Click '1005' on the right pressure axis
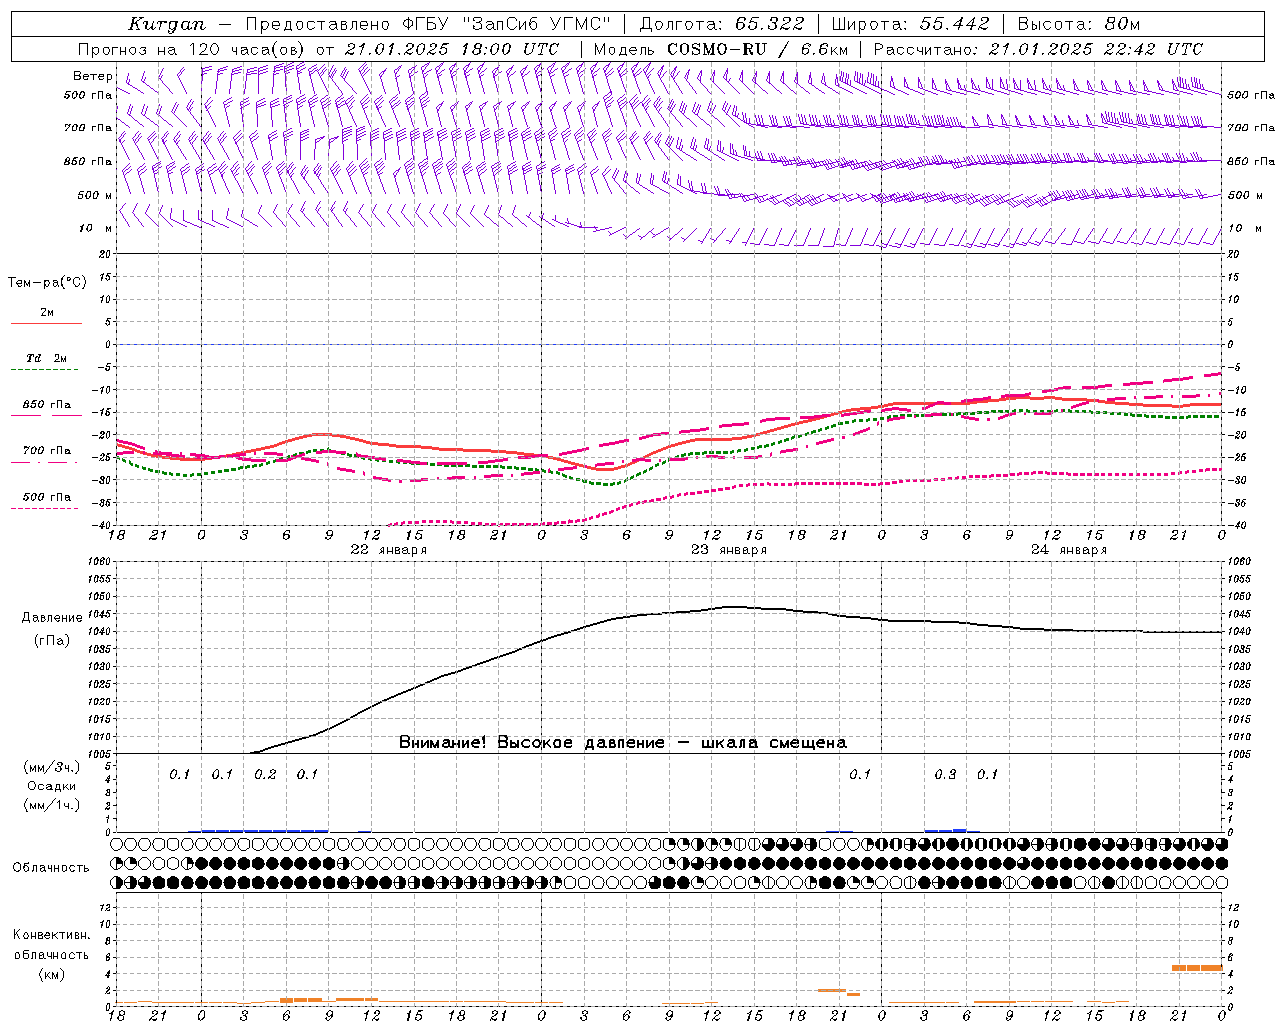 point(1239,754)
